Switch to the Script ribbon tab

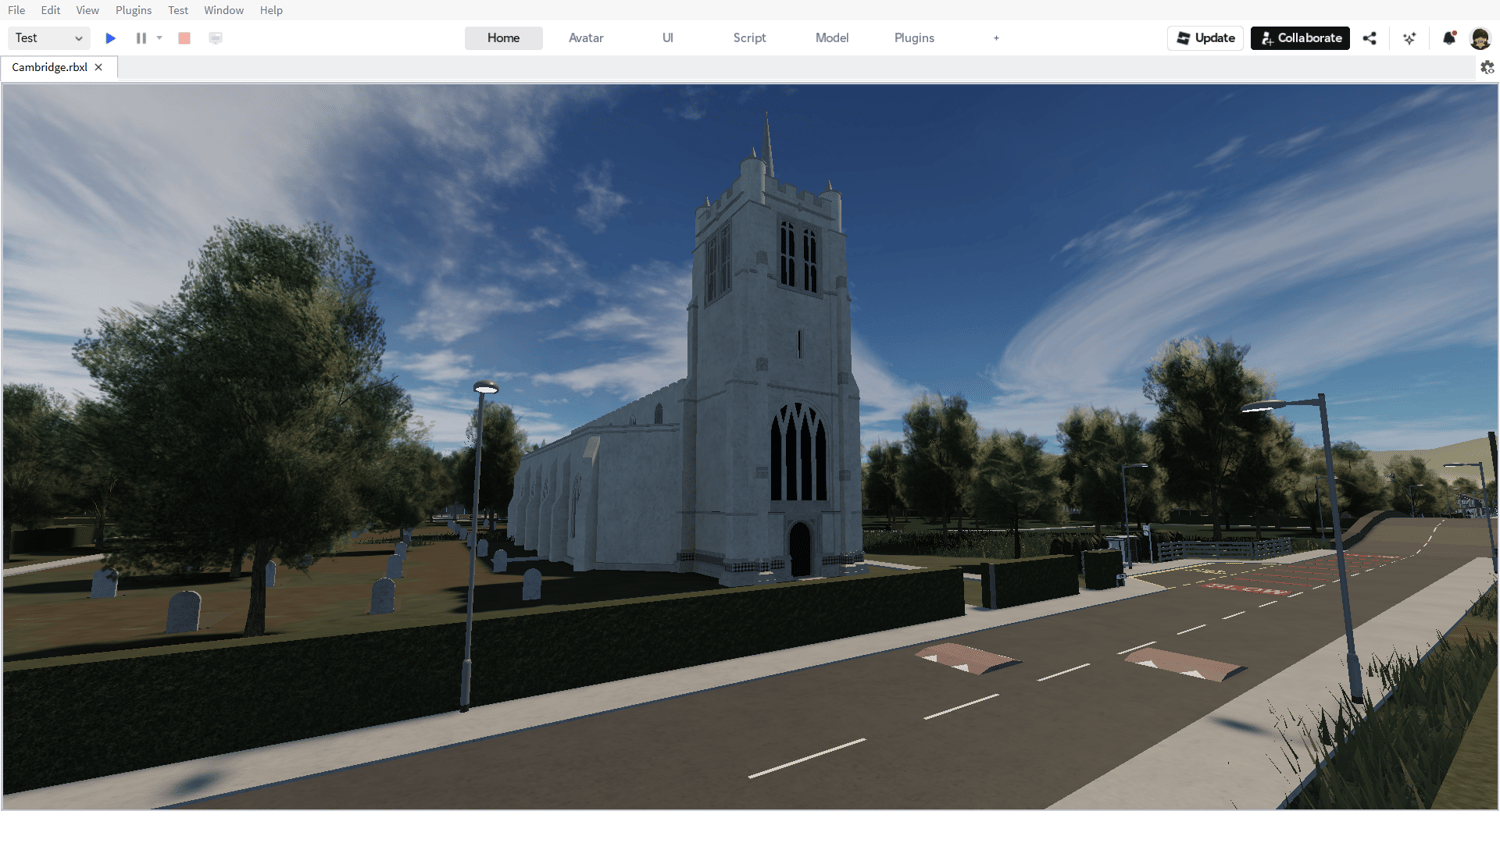click(x=750, y=38)
